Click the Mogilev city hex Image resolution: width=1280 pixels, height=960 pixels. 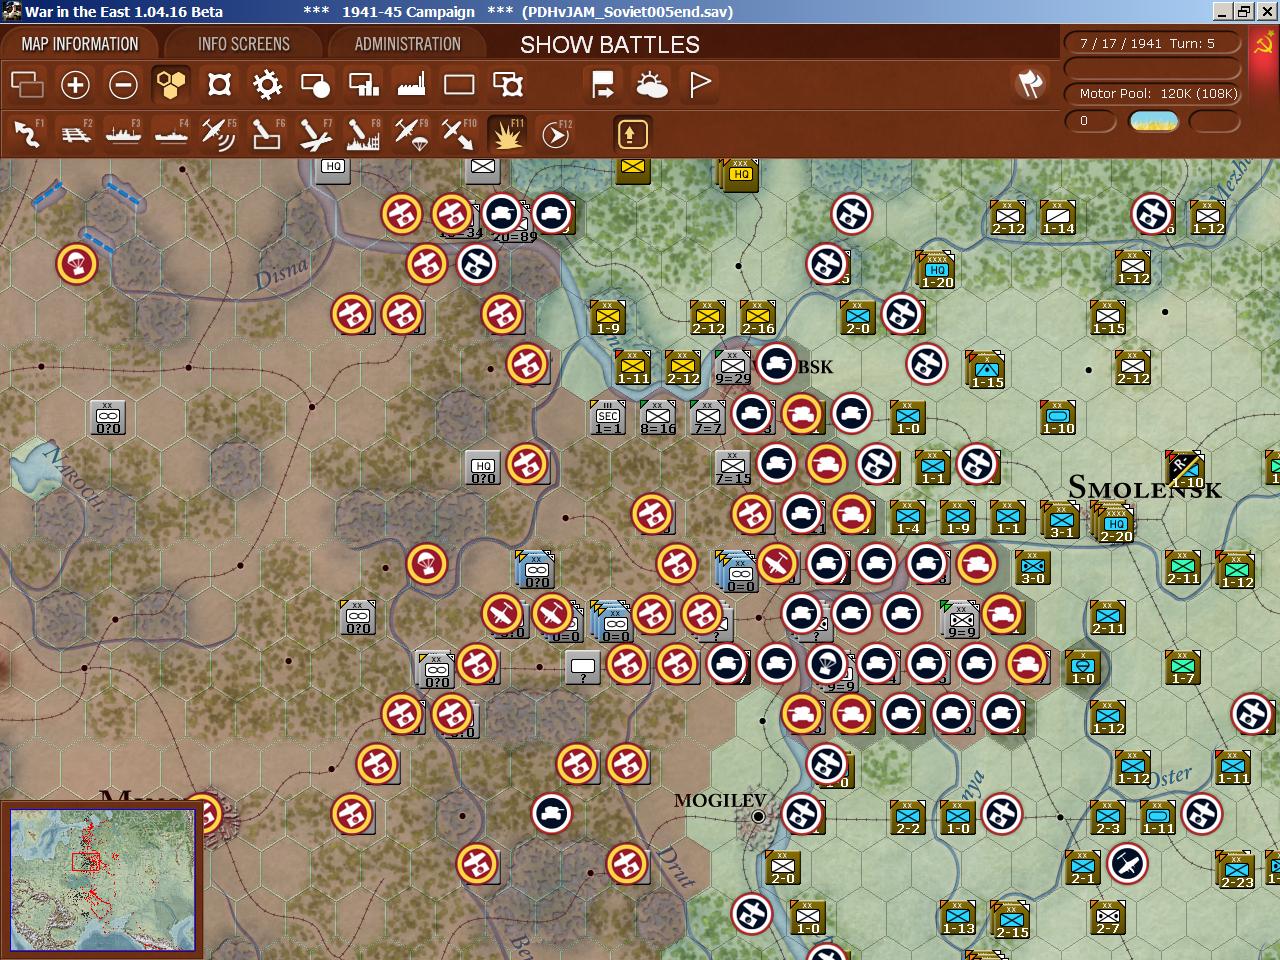point(759,816)
